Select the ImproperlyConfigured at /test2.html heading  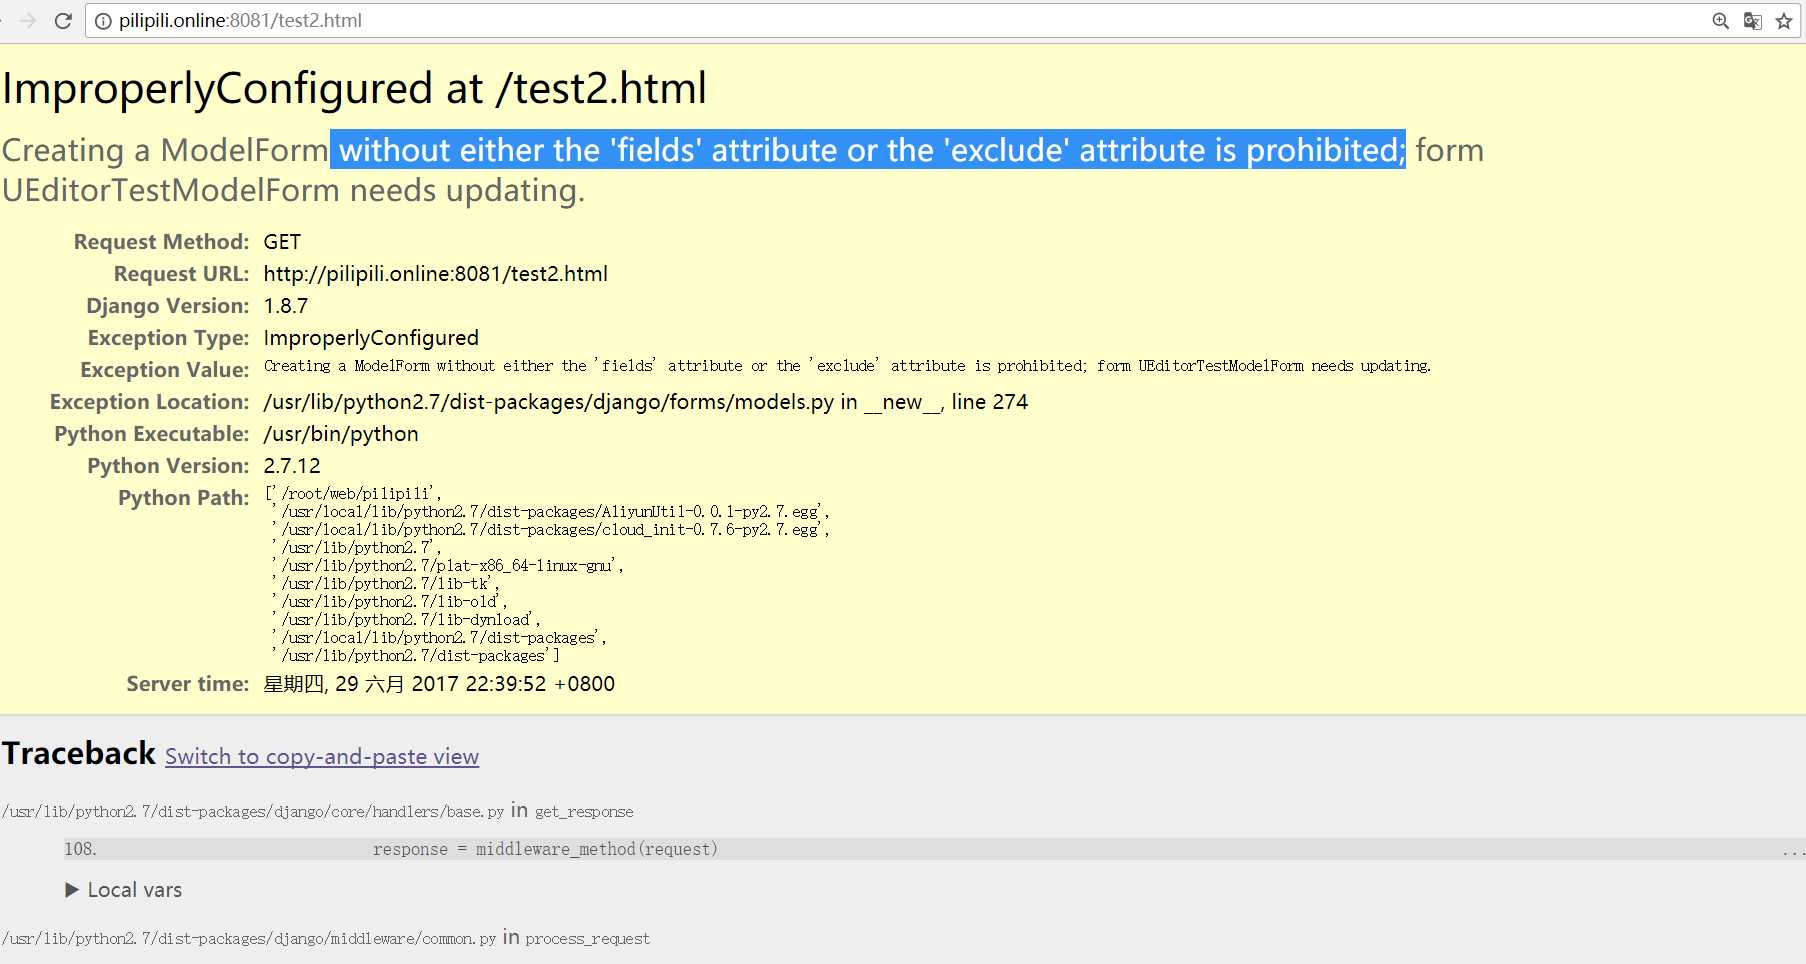point(354,88)
